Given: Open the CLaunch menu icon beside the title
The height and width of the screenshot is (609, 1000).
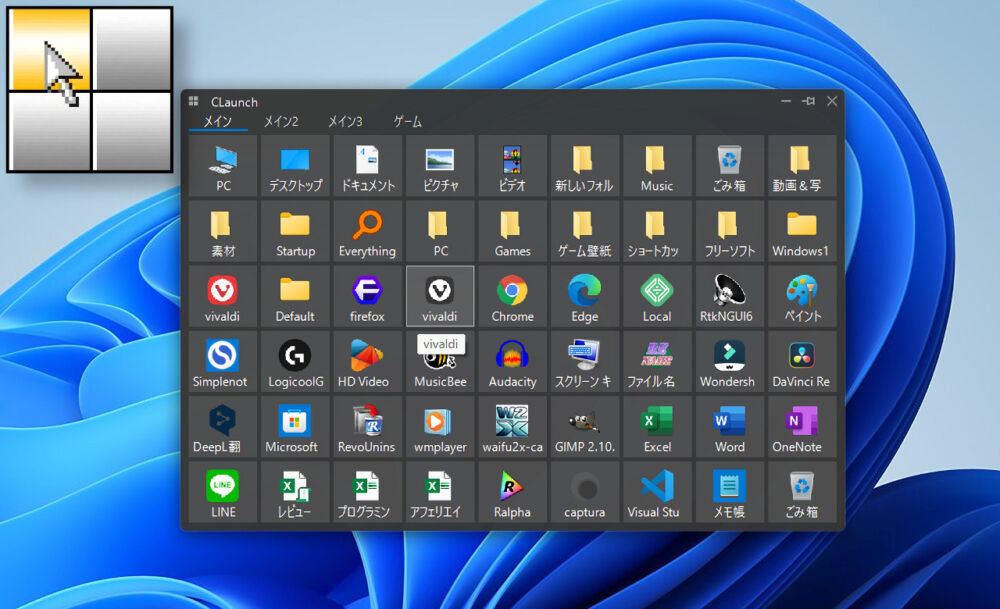Looking at the screenshot, I should (194, 101).
